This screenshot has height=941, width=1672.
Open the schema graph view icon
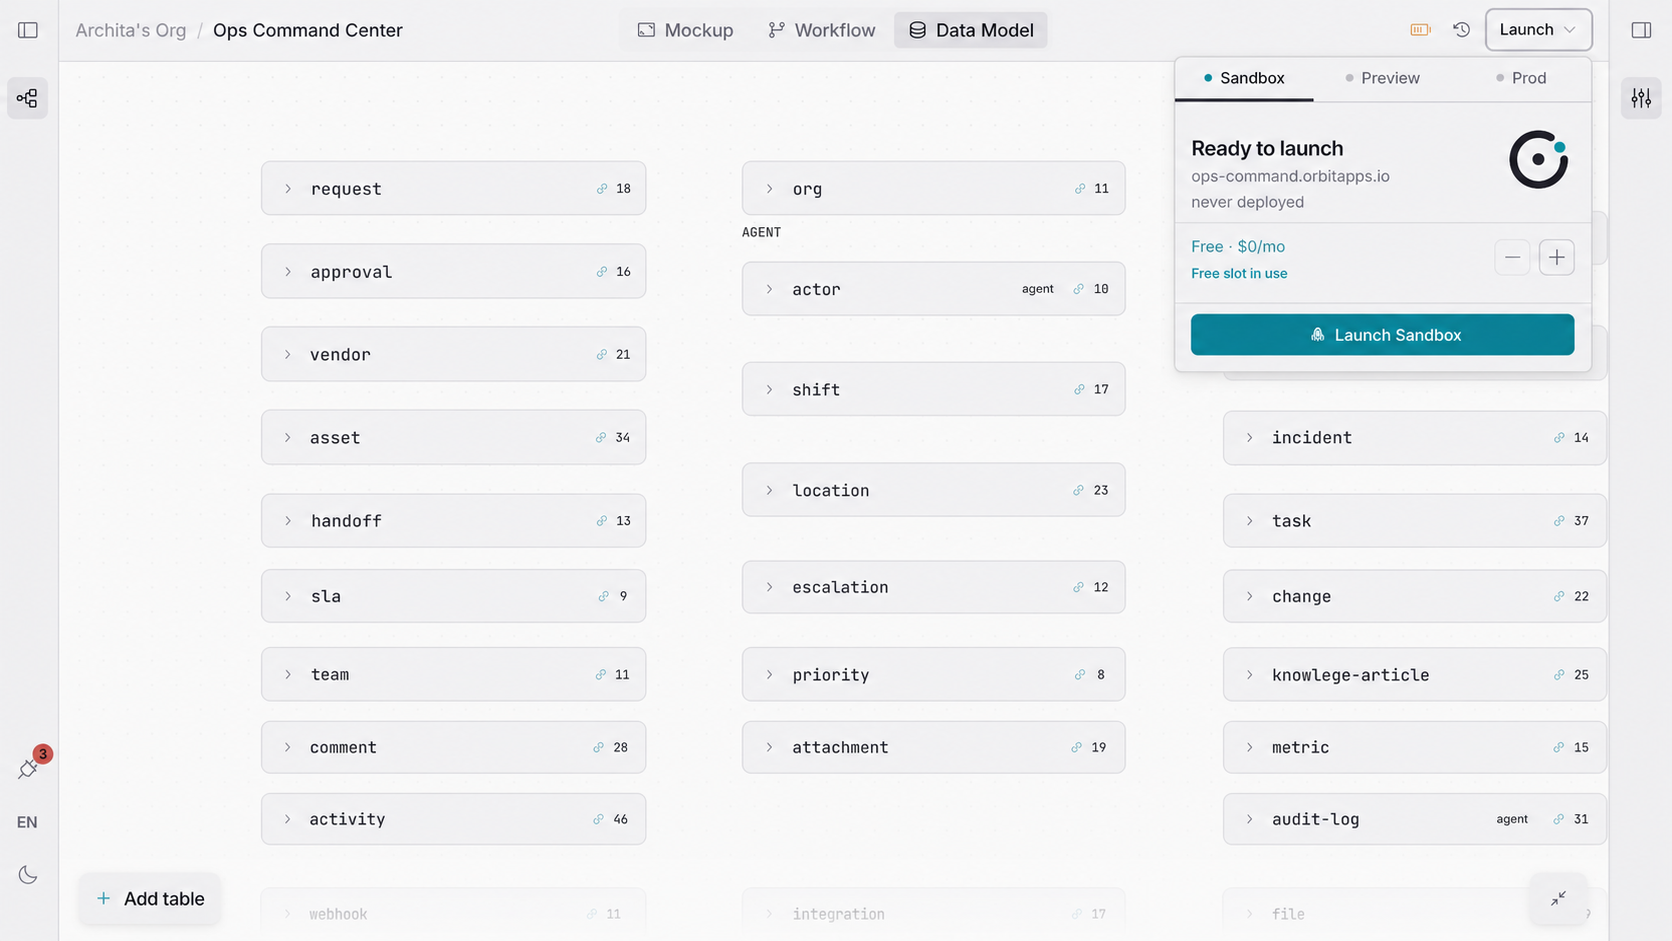tap(28, 98)
